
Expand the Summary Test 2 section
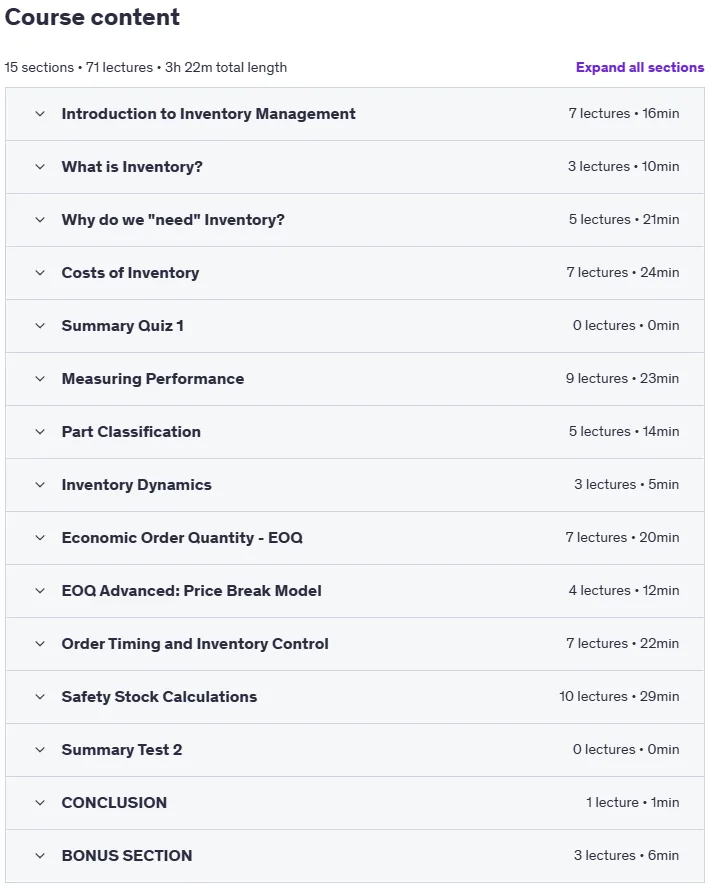354,750
